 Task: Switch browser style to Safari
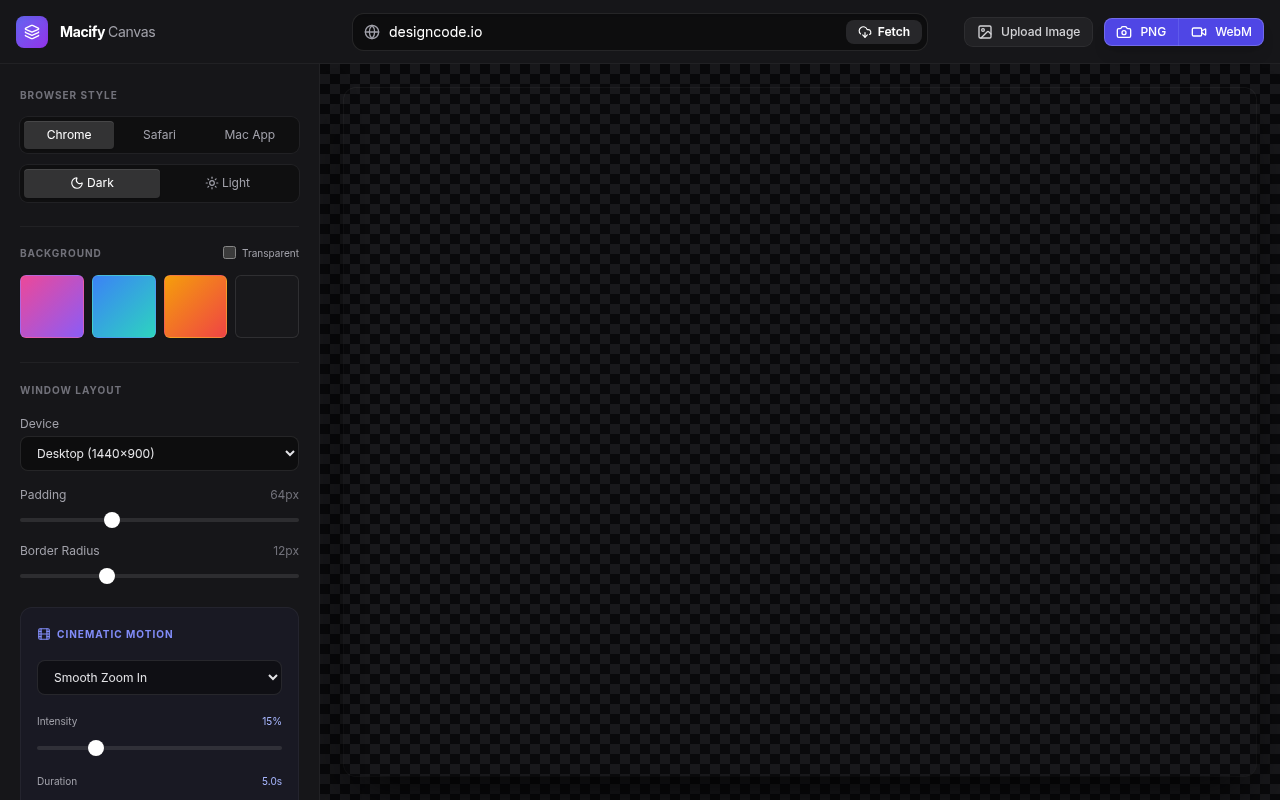[159, 135]
